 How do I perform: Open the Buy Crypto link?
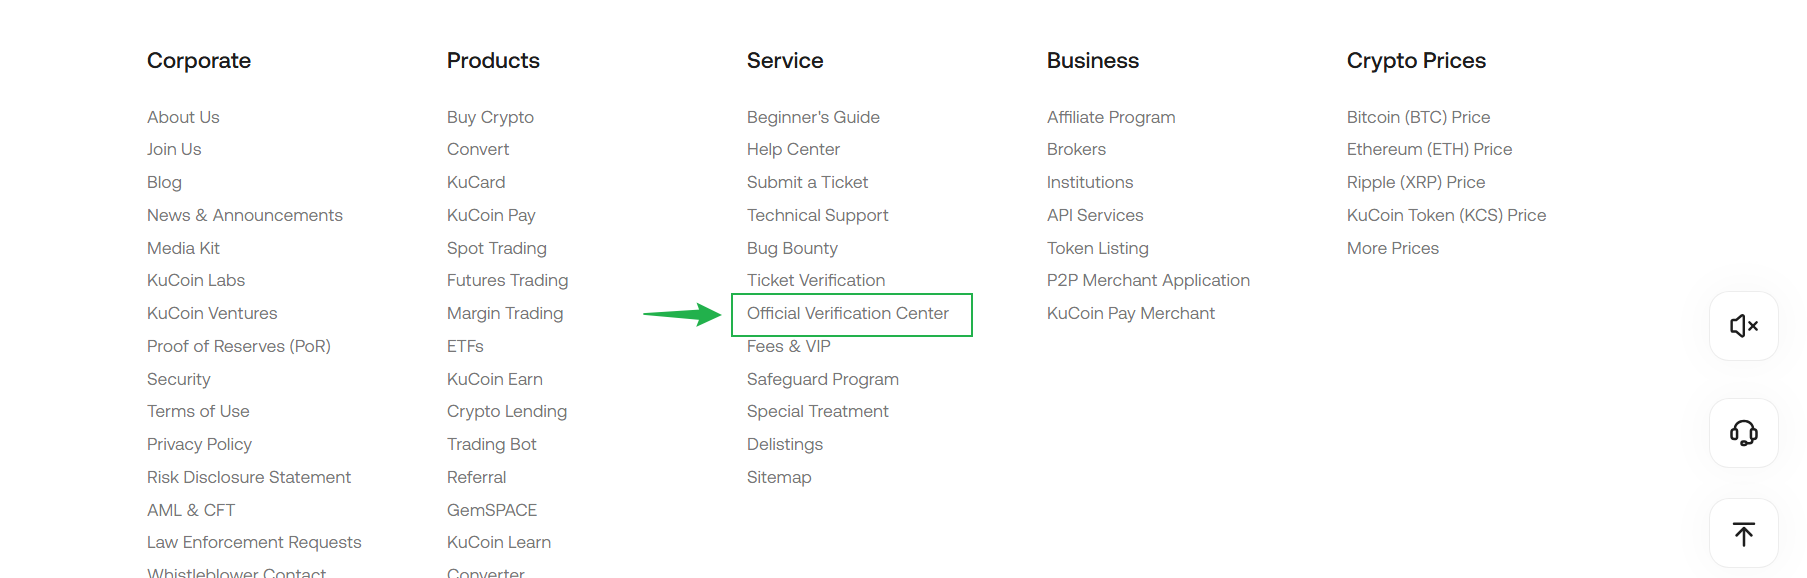(490, 117)
